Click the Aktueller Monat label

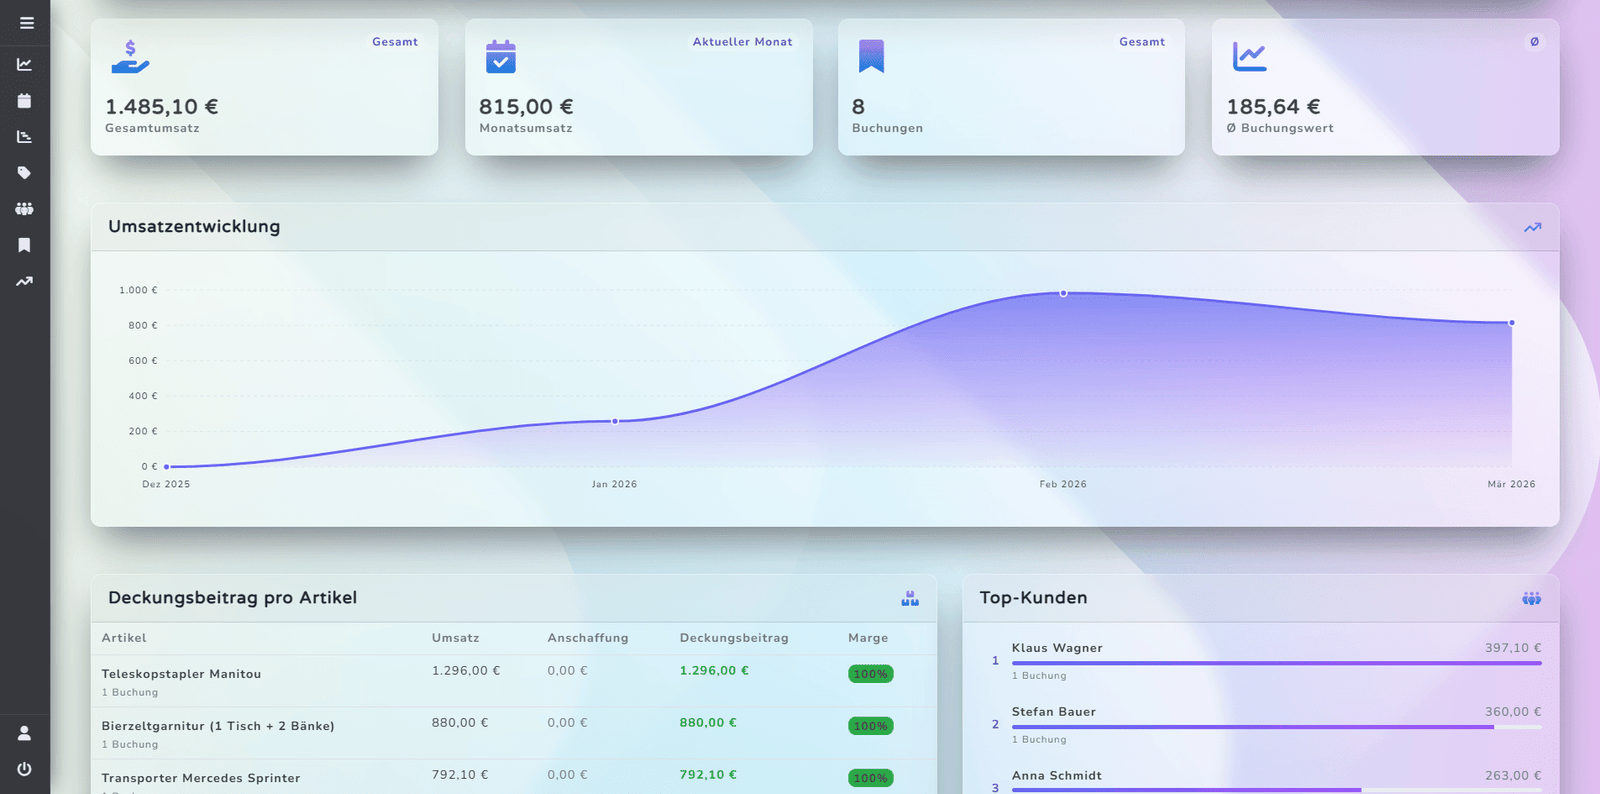tap(742, 42)
